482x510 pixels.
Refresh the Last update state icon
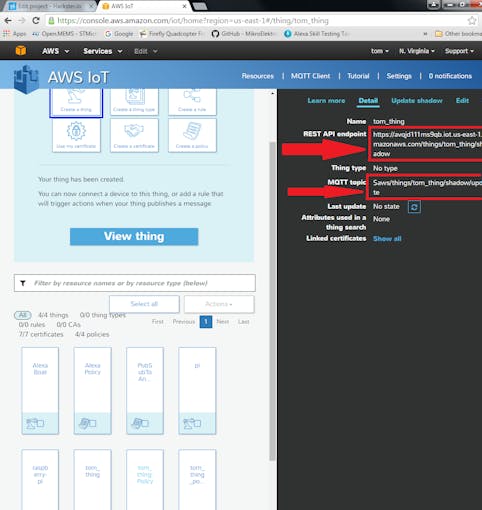click(x=414, y=207)
